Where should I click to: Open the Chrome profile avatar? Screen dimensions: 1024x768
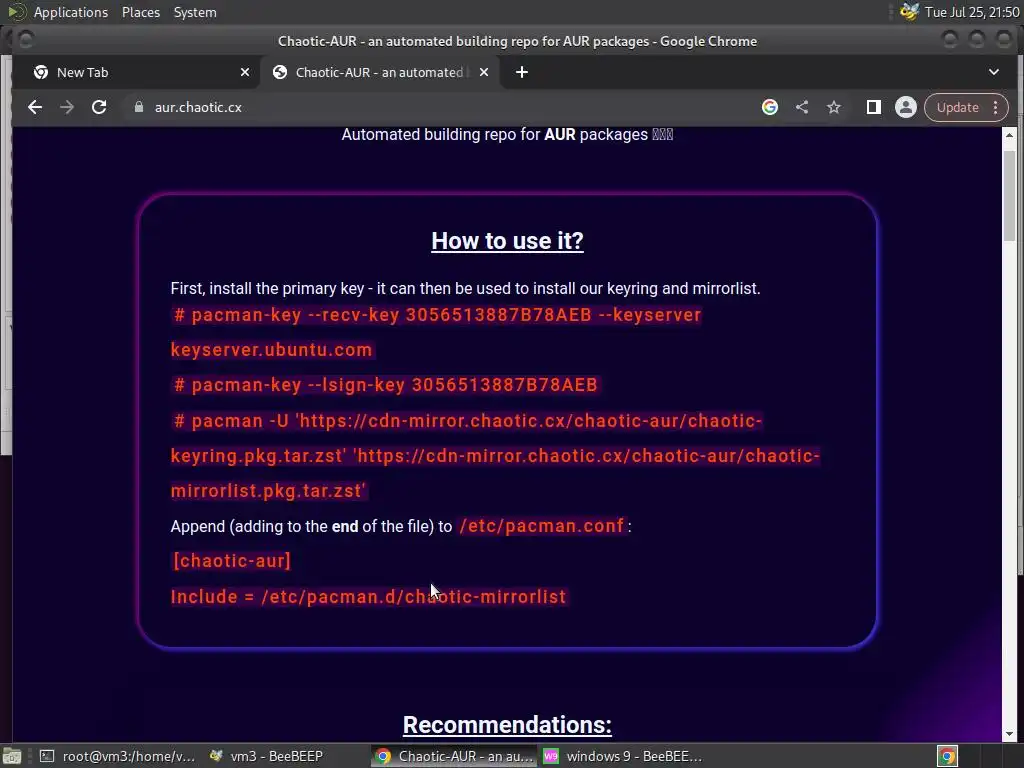[906, 107]
